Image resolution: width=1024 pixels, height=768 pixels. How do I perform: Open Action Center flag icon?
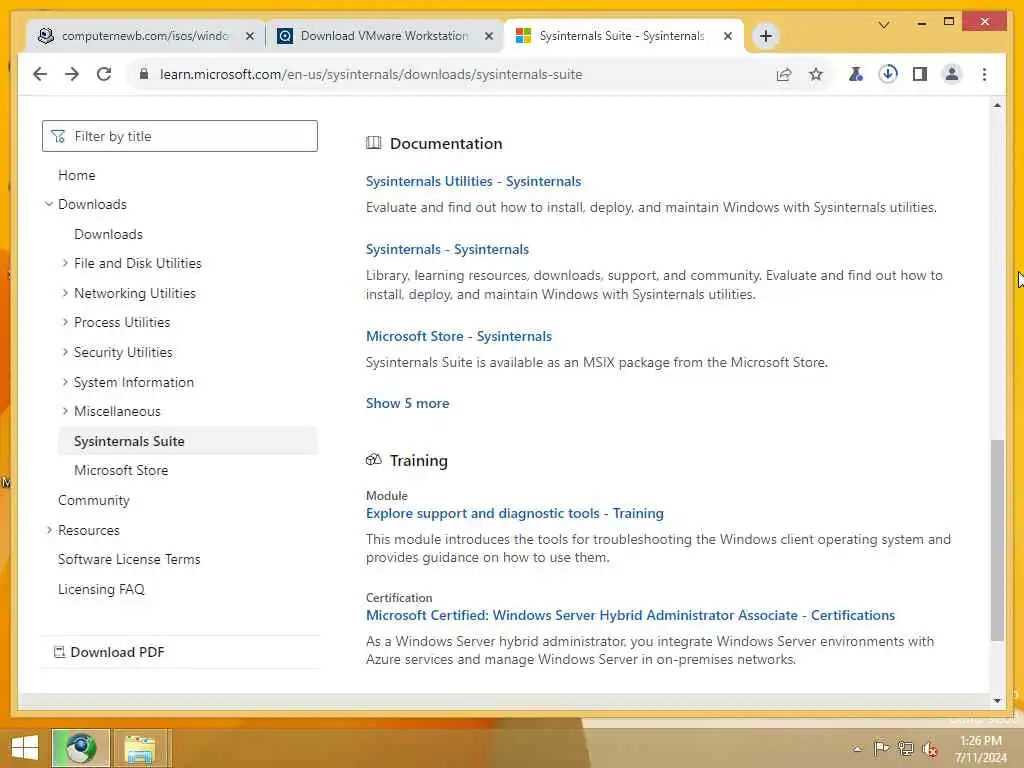(x=881, y=748)
